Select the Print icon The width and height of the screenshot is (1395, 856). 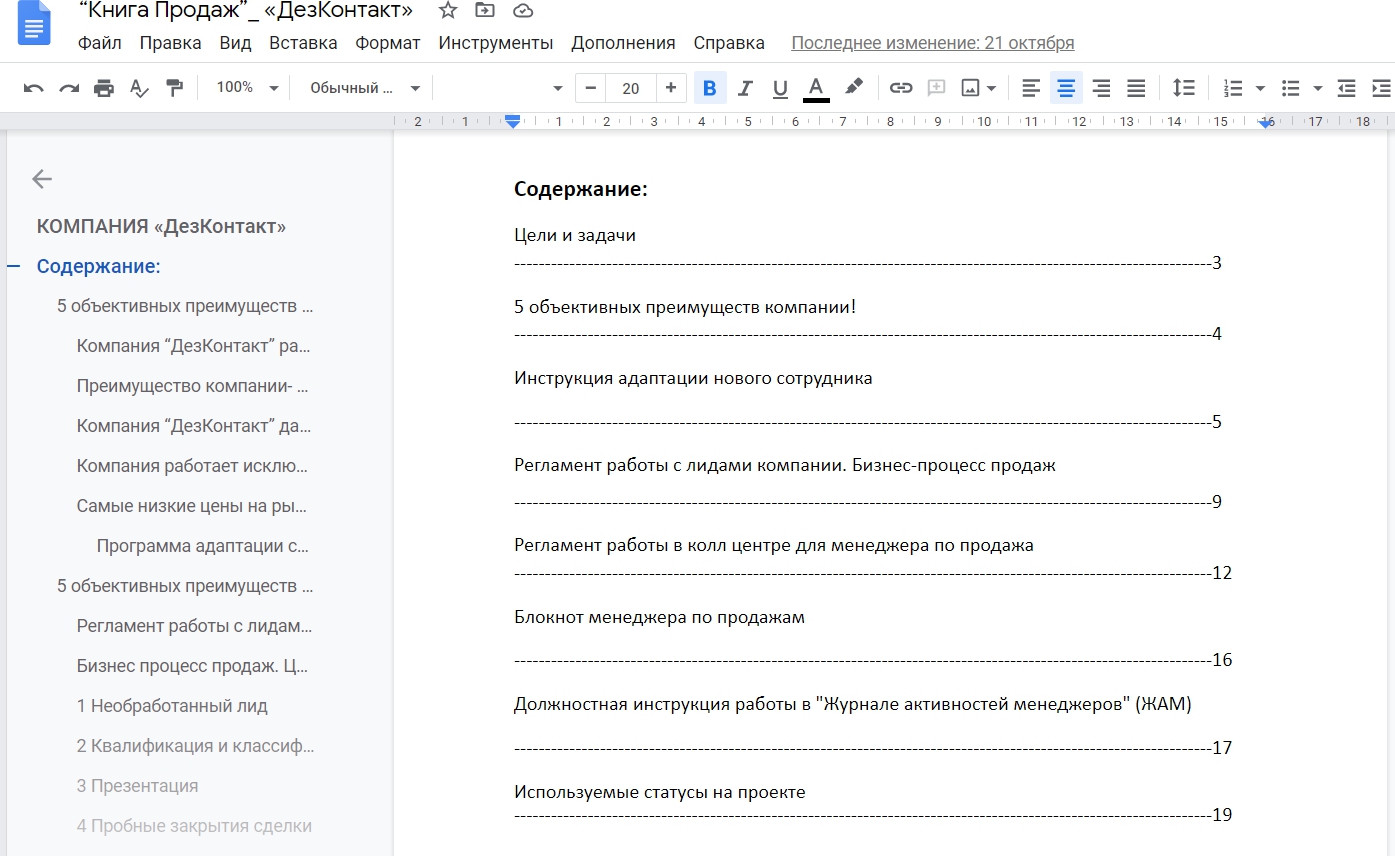[x=103, y=88]
